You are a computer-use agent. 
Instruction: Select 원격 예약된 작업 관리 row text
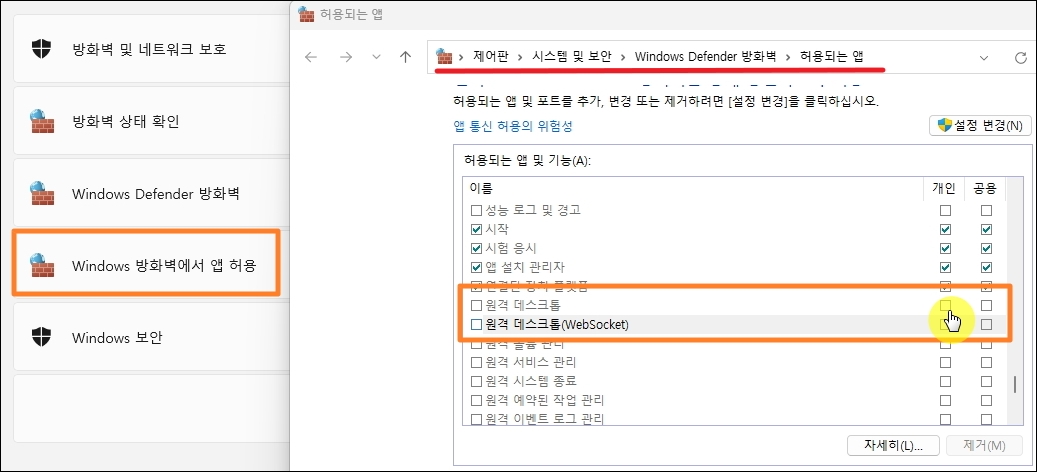click(x=544, y=401)
